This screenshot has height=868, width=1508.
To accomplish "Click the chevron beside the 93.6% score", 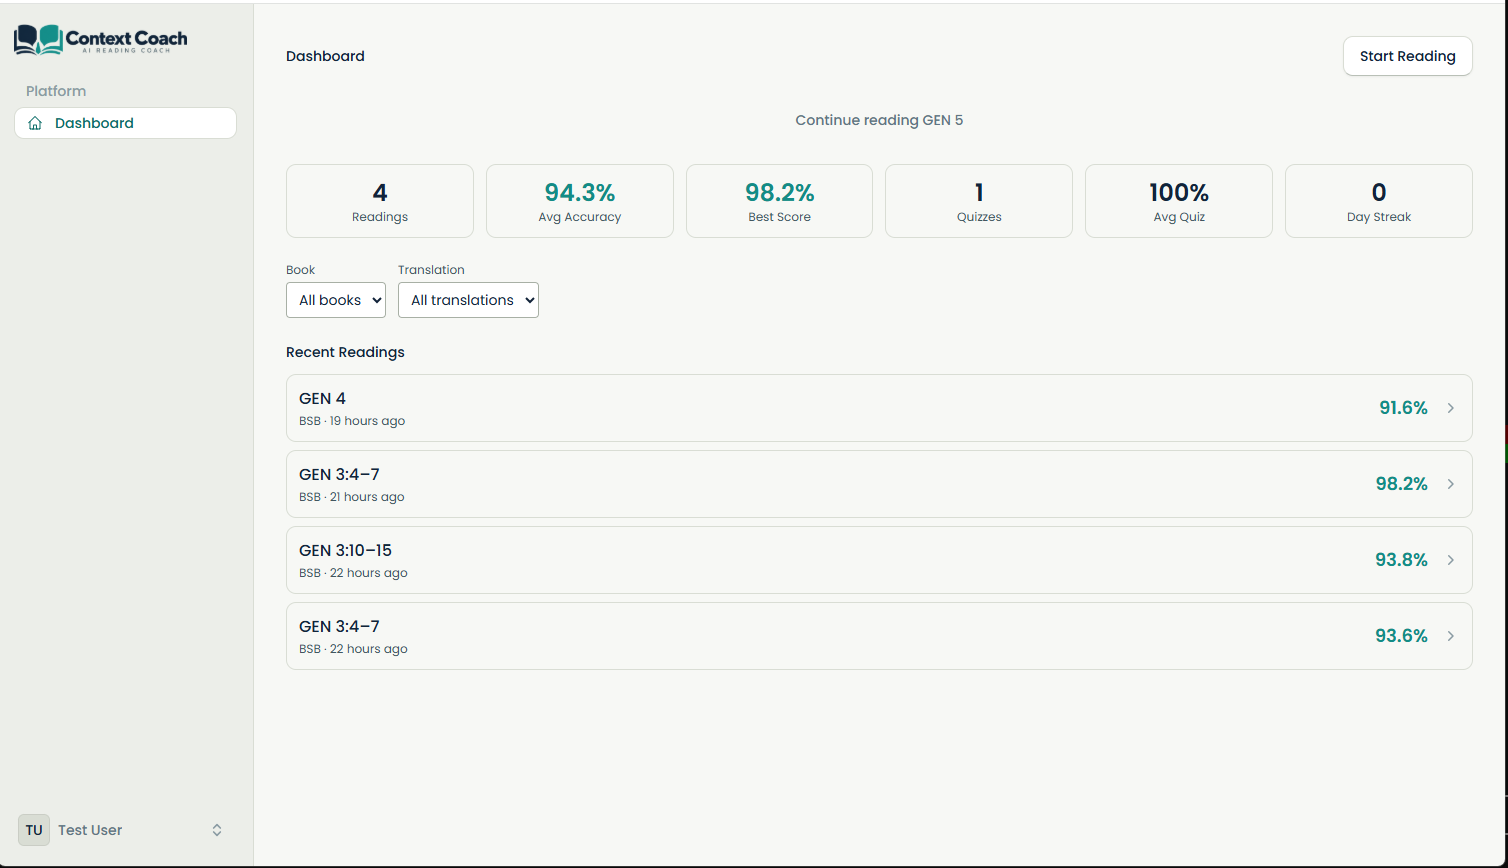I will coord(1451,636).
